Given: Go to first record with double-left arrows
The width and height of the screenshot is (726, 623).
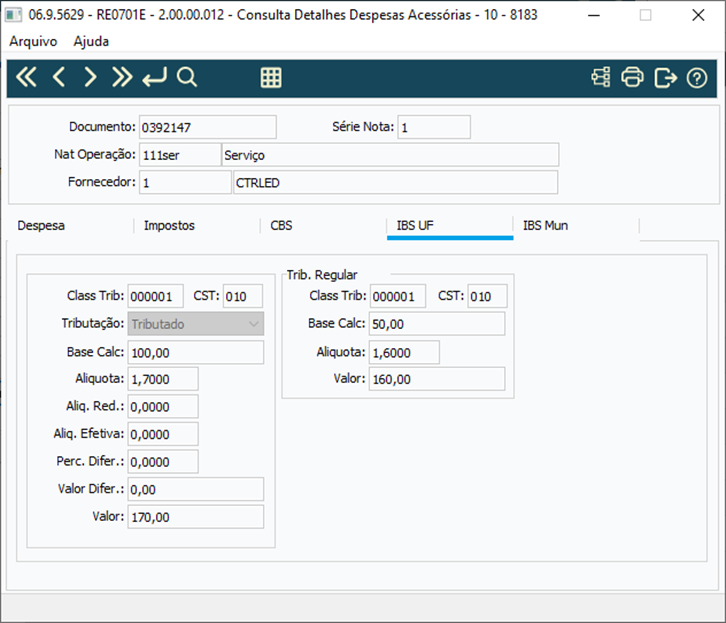Looking at the screenshot, I should [26, 77].
